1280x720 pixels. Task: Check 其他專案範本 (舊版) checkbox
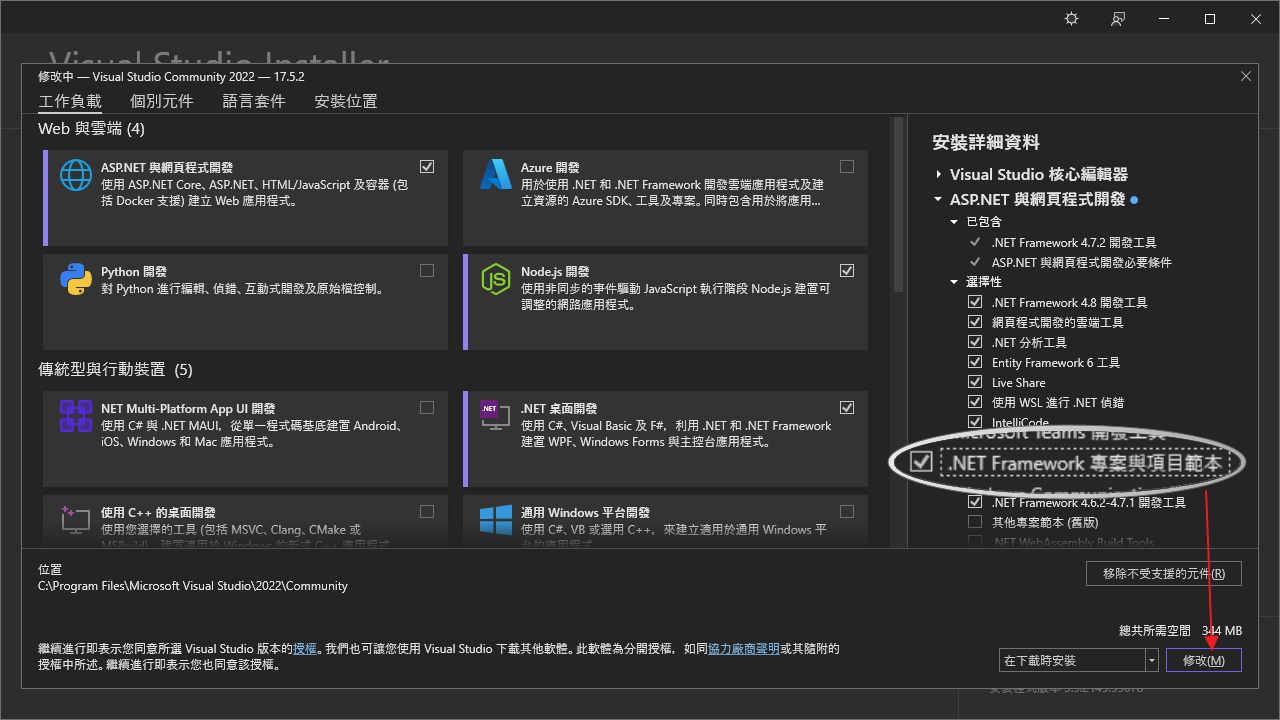(975, 522)
